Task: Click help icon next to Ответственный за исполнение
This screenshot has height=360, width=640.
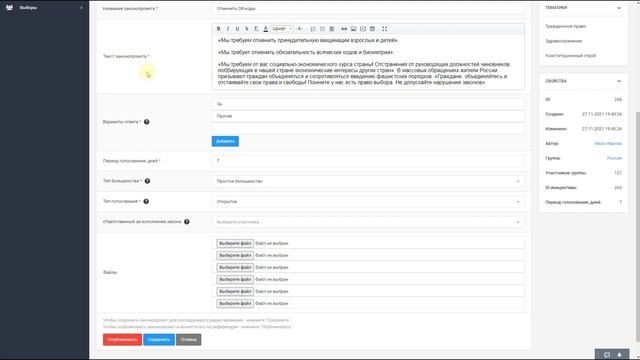Action: [187, 222]
